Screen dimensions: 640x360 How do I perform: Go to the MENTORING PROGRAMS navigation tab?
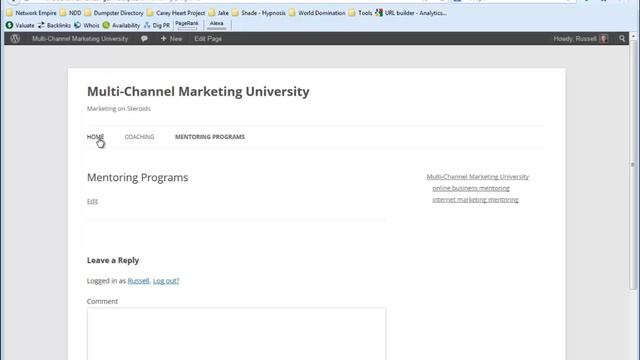210,137
